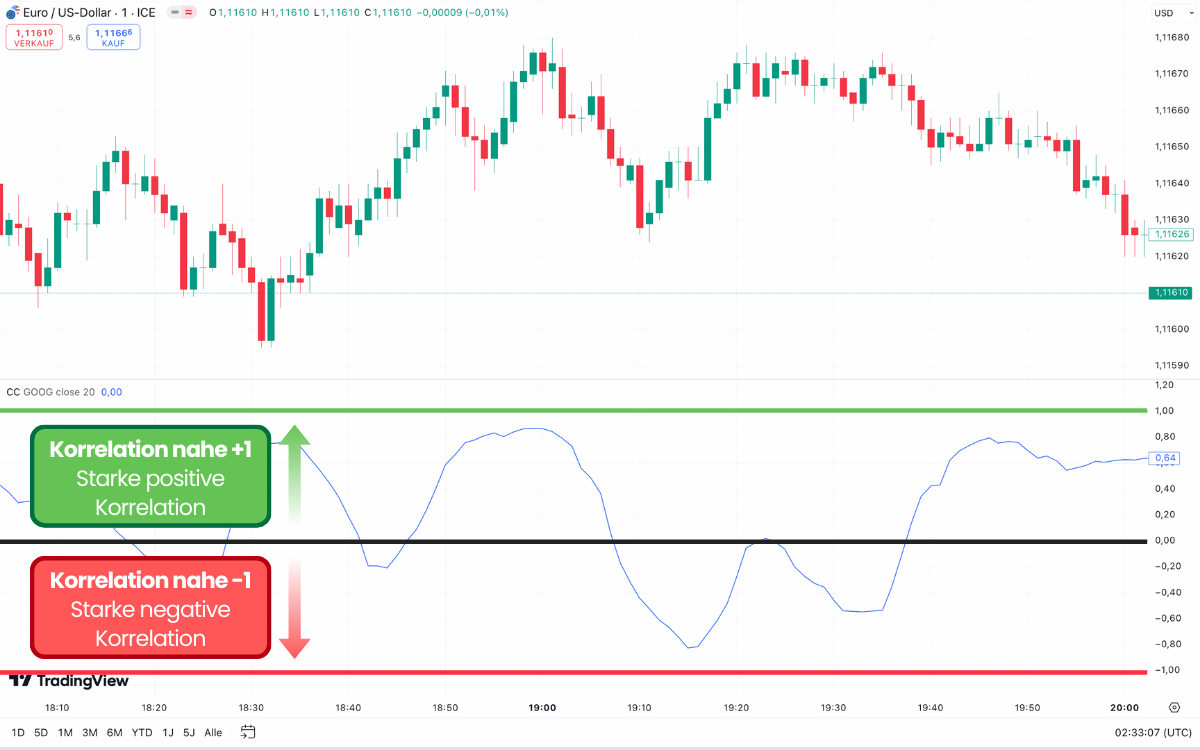Select the 1D time range
The image size is (1200, 750).
click(18, 732)
